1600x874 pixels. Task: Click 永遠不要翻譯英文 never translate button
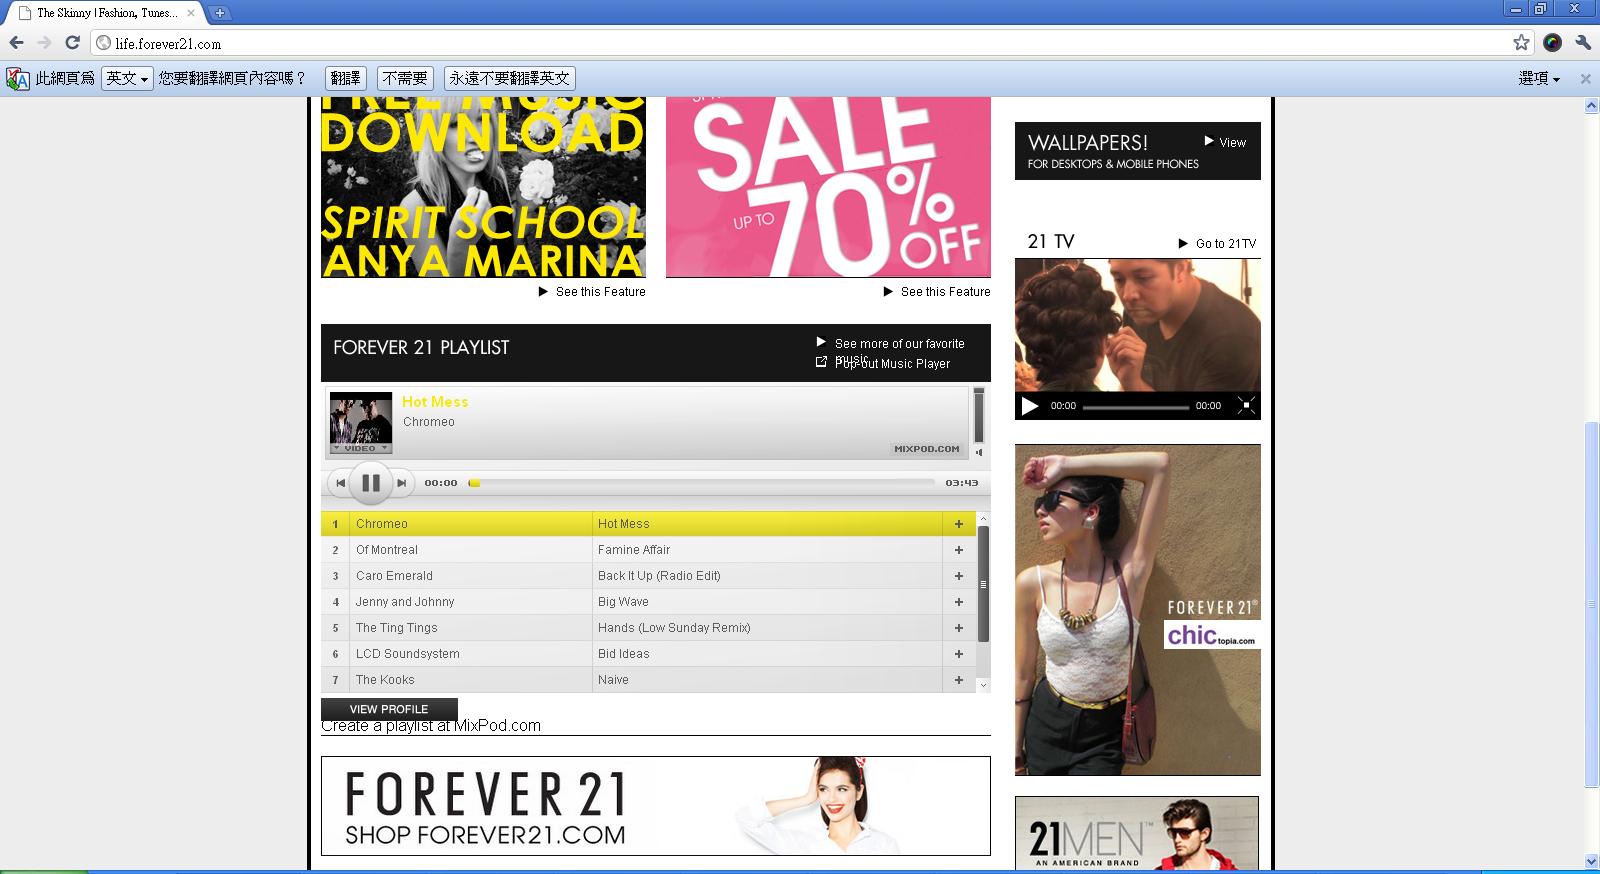click(x=509, y=78)
